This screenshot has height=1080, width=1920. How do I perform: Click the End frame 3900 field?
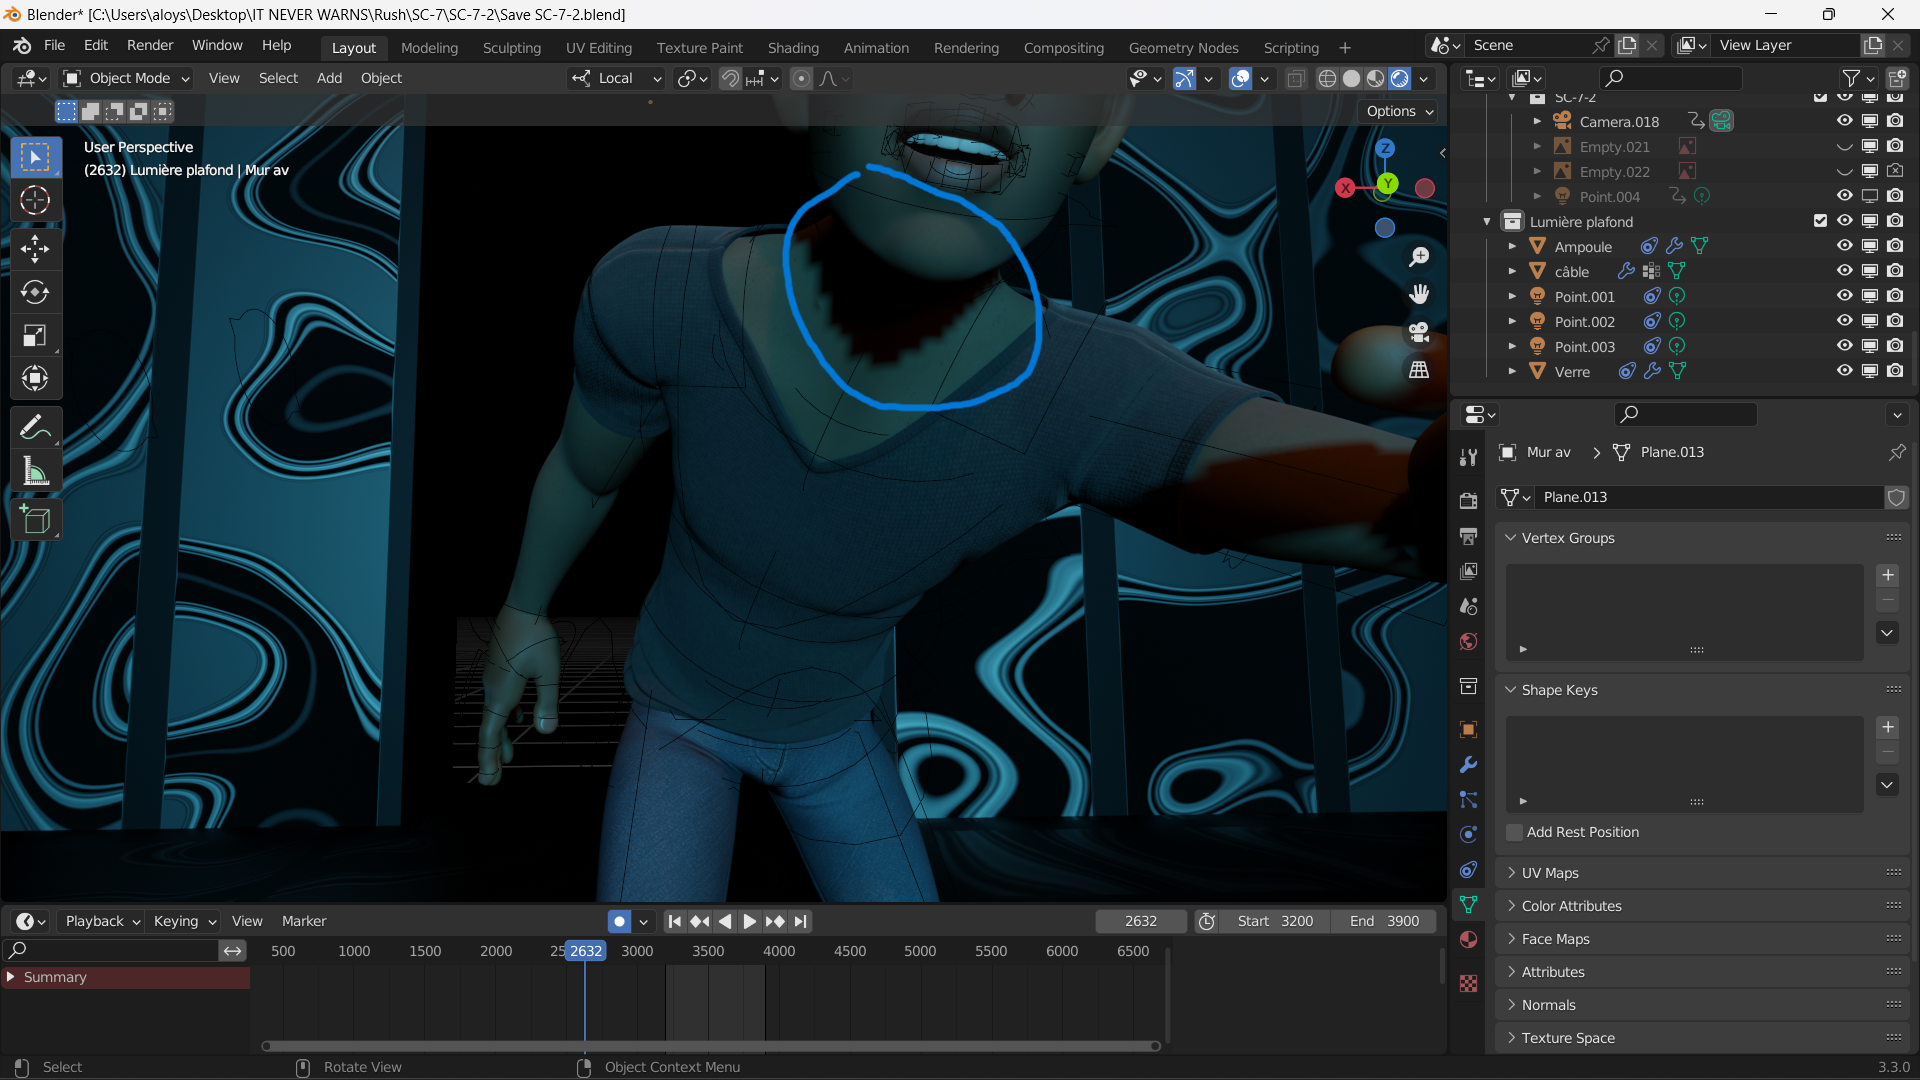[1384, 921]
